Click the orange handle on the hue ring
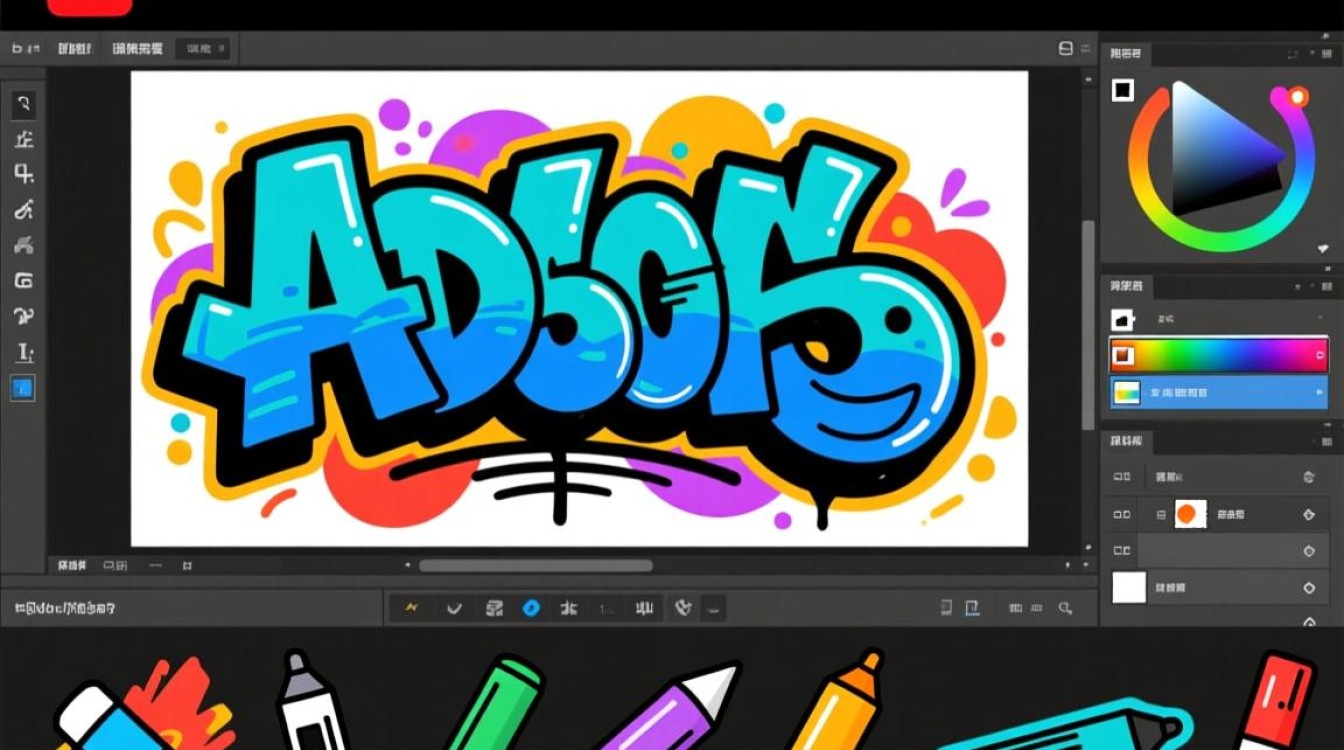Viewport: 1344px width, 750px height. tap(1297, 97)
